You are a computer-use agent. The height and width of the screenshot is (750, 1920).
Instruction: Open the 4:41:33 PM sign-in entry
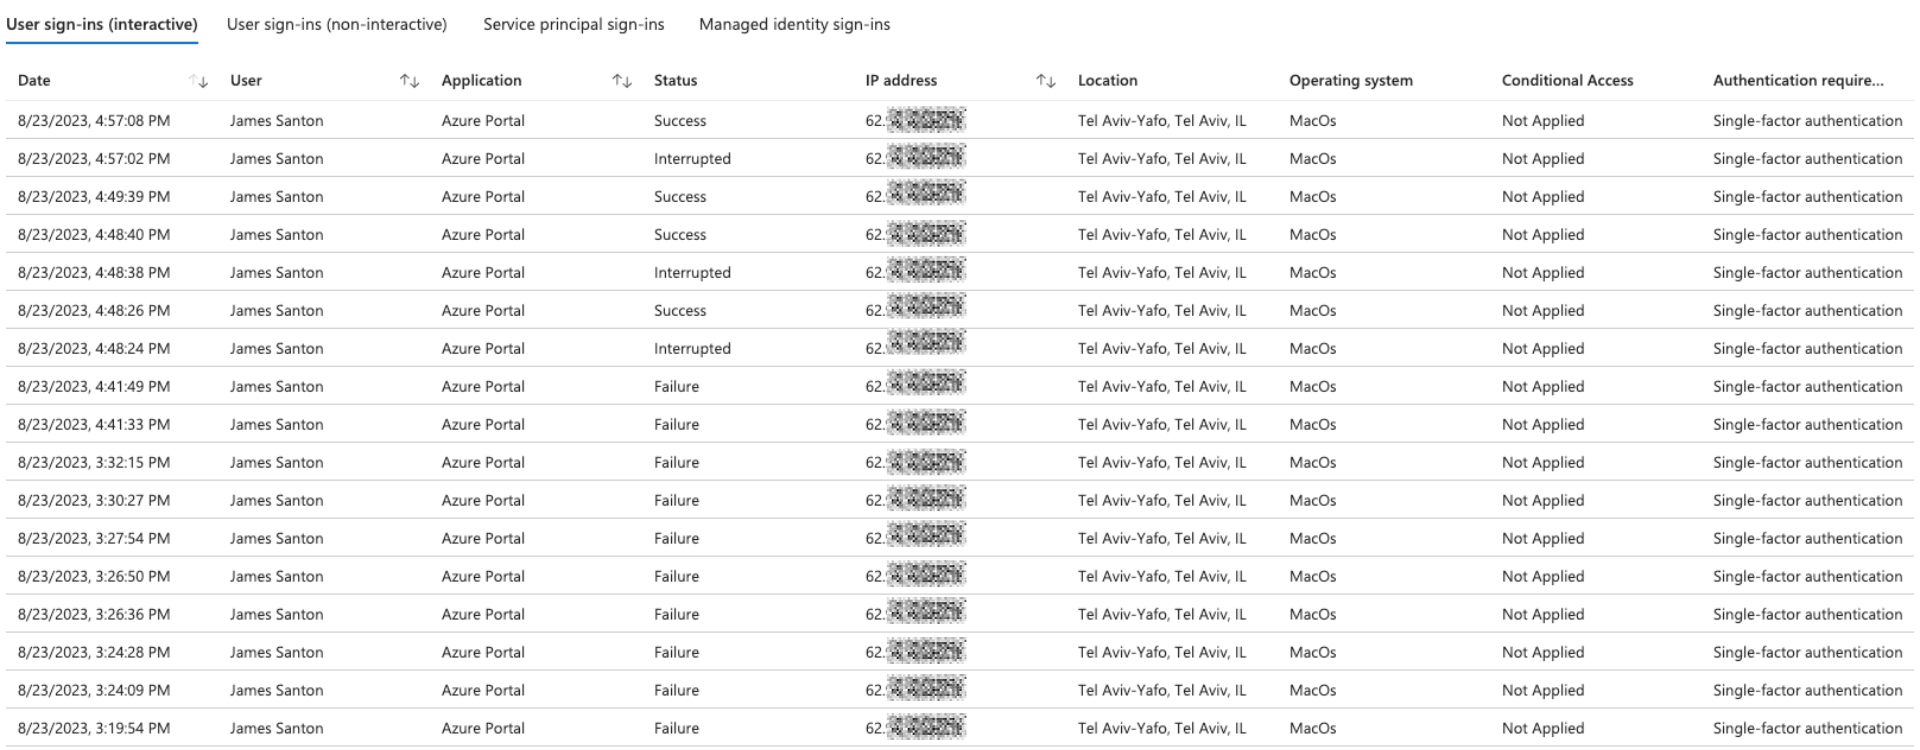click(960, 424)
